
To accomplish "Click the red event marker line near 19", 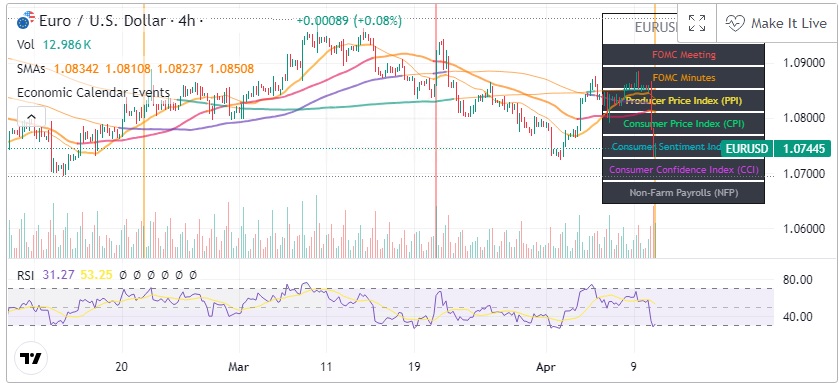I will point(436,131).
